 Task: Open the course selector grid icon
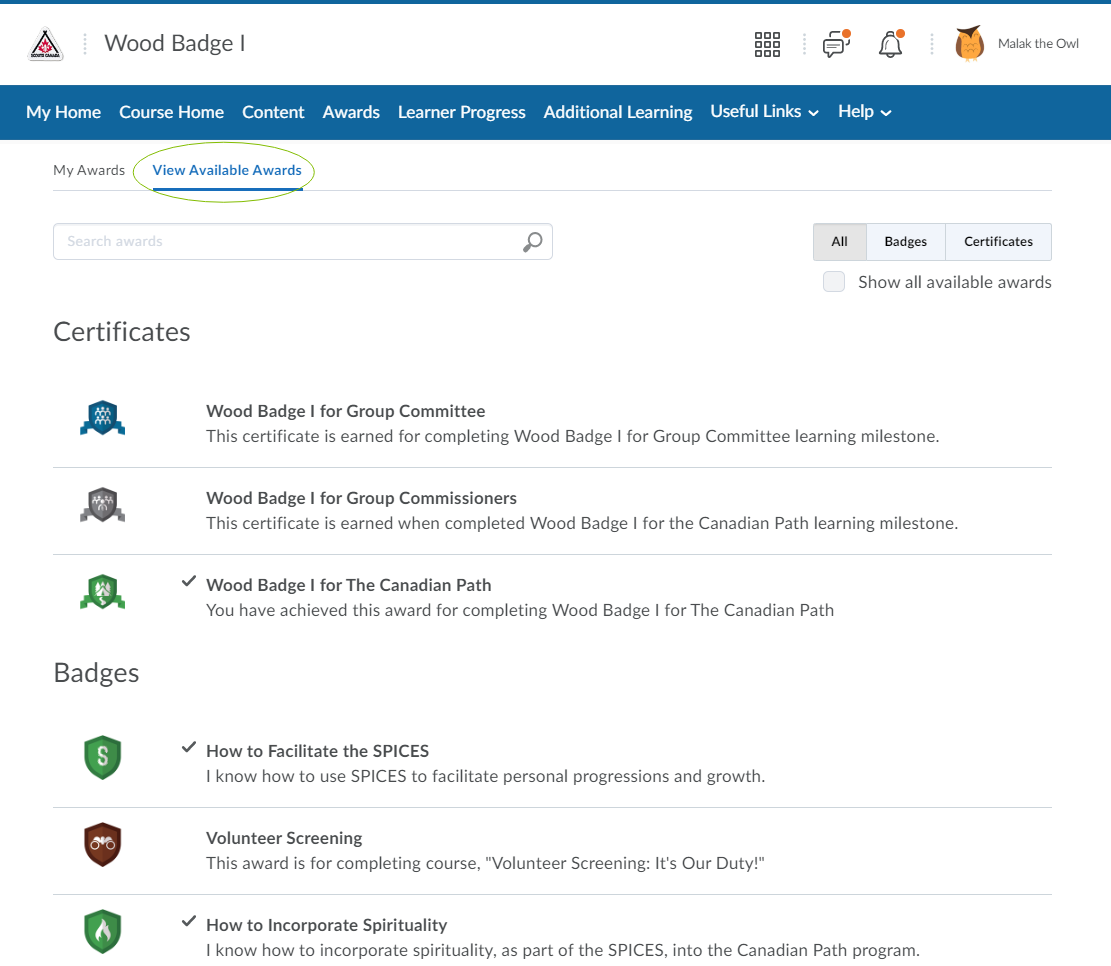click(767, 44)
